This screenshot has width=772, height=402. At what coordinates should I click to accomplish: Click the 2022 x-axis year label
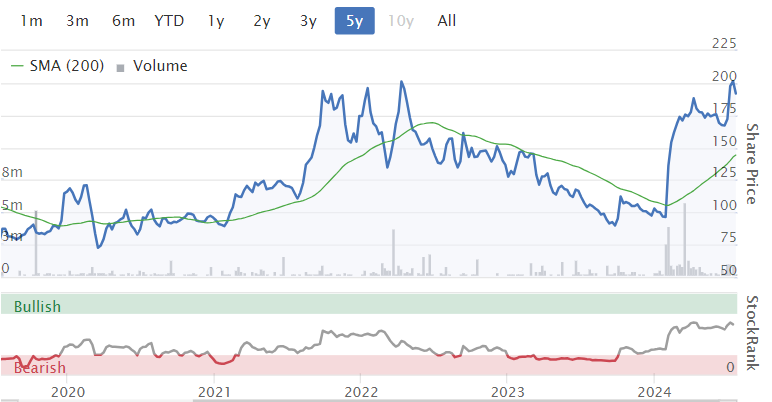361,392
